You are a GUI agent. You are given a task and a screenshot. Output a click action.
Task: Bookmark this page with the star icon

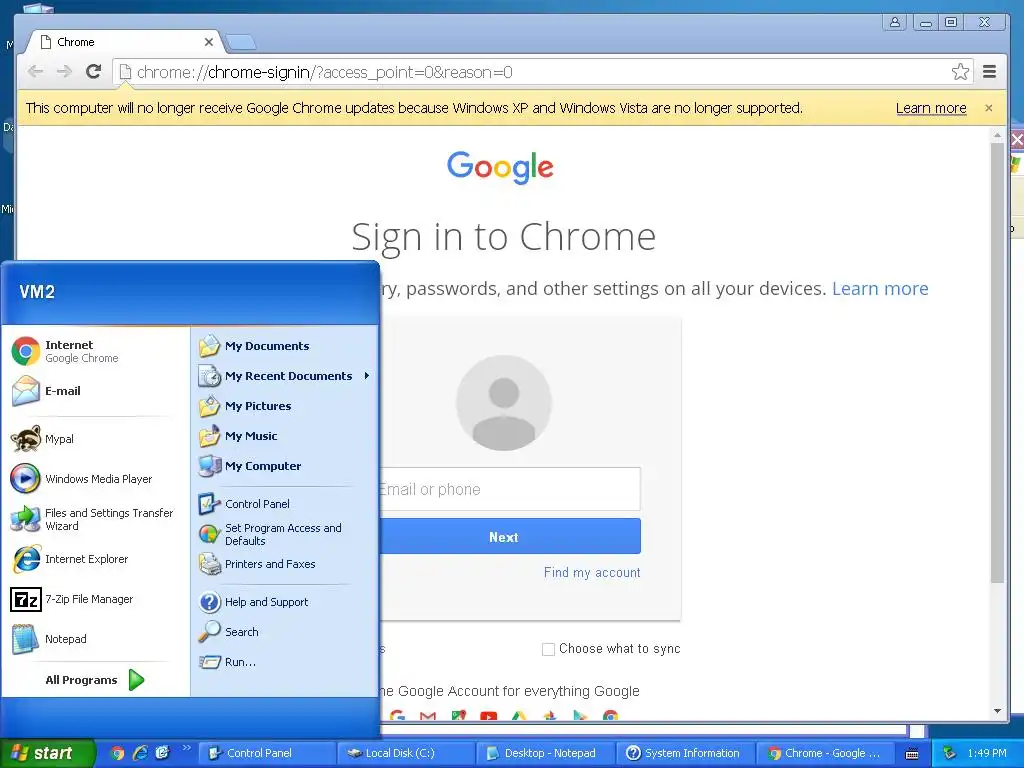click(x=960, y=71)
